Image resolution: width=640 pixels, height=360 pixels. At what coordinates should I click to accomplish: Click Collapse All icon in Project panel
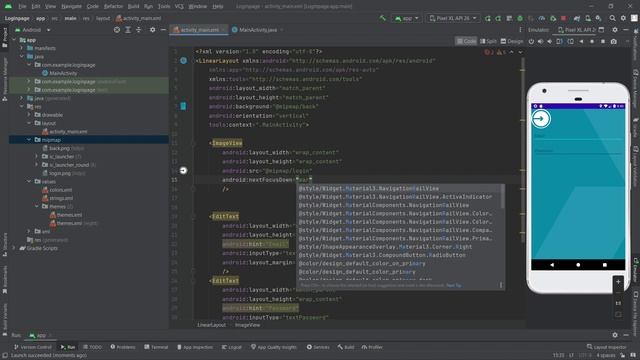[x=138, y=30]
